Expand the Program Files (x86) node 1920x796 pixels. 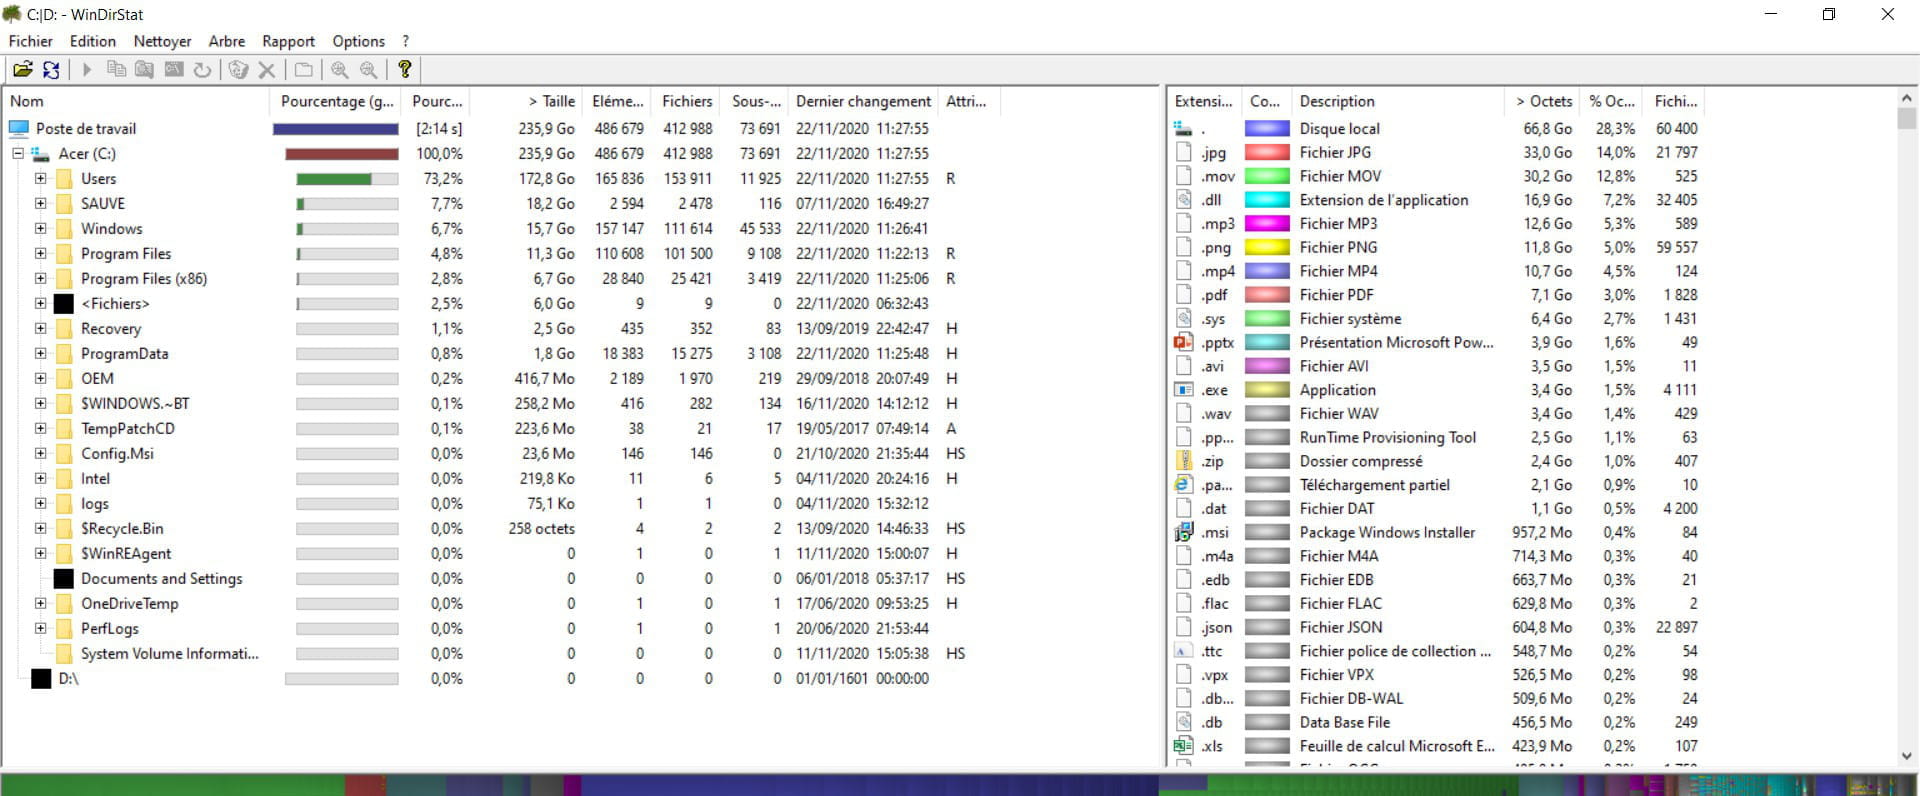point(40,278)
